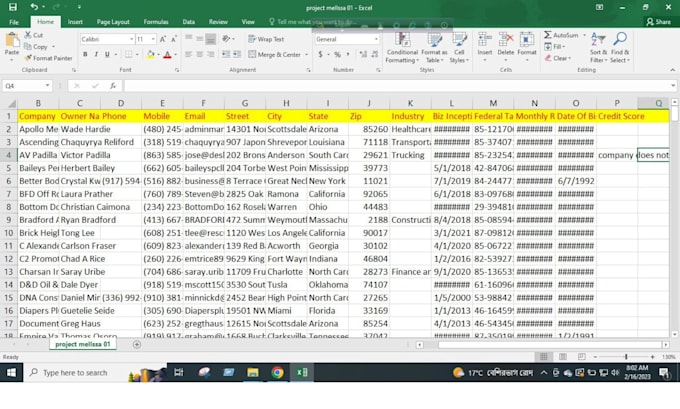Click the Delete cells icon
The width and height of the screenshot is (680, 409).
pyautogui.click(x=506, y=40)
